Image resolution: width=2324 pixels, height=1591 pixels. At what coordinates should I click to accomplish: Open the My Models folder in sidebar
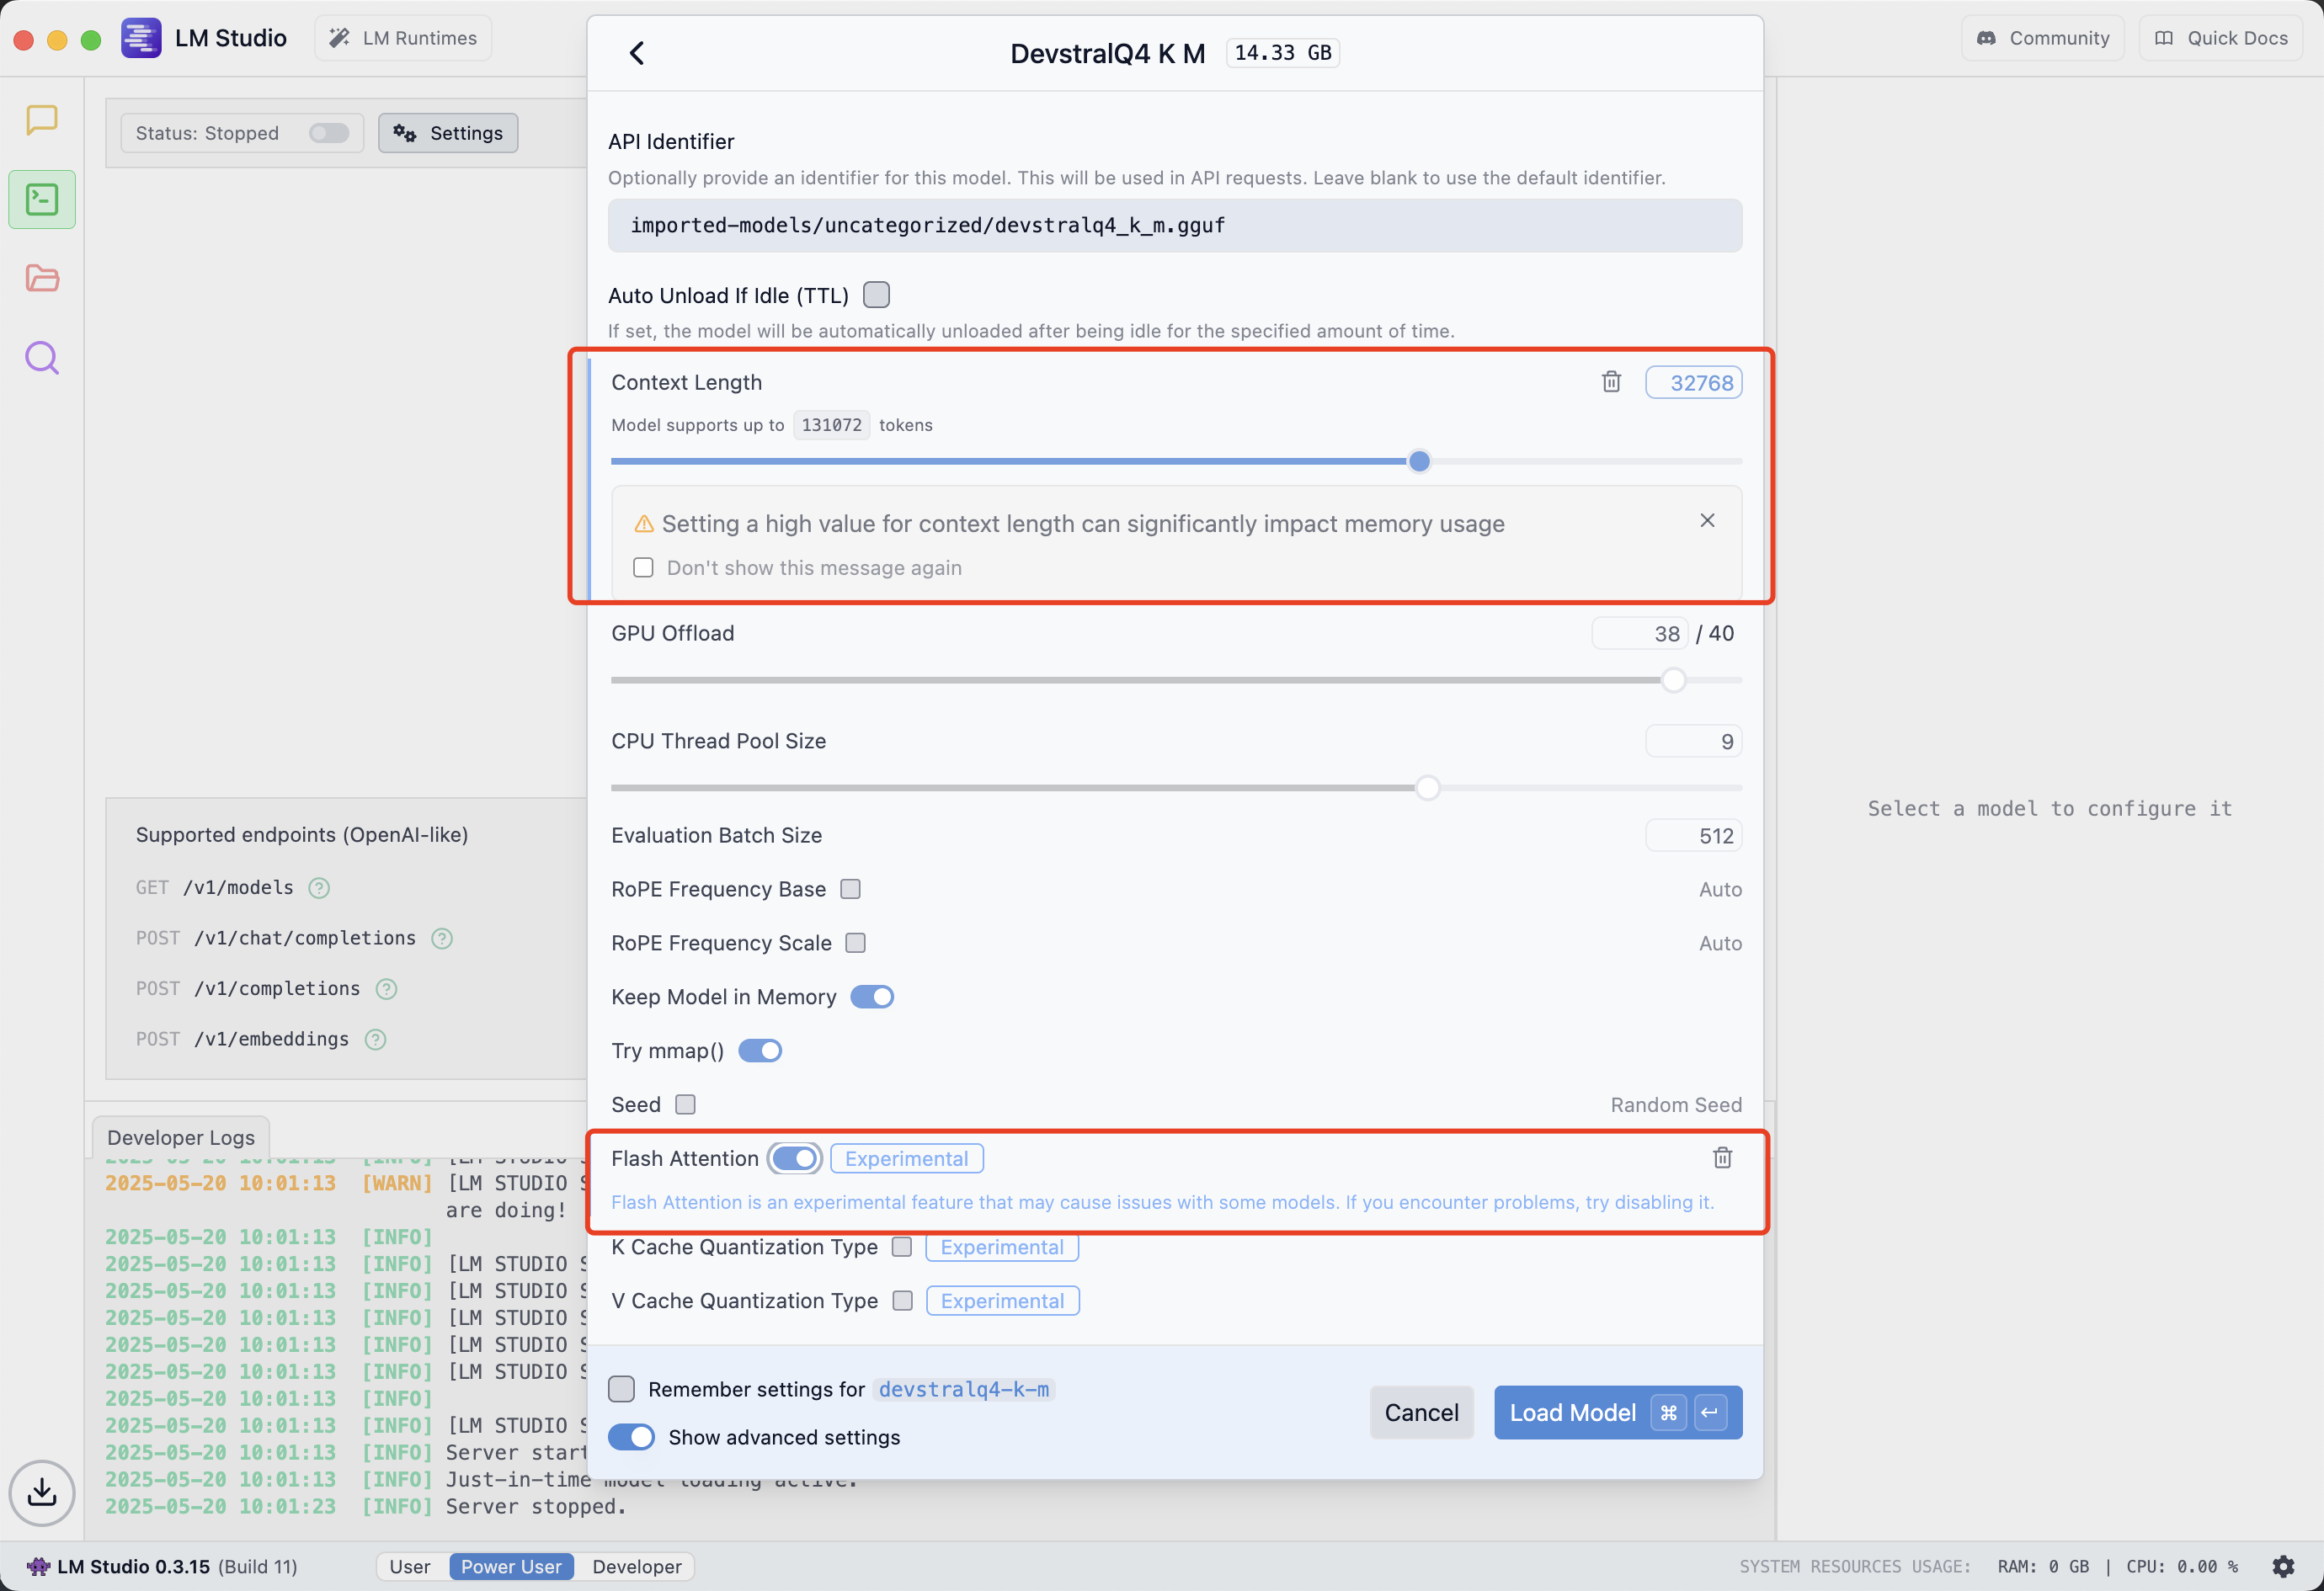click(x=42, y=278)
